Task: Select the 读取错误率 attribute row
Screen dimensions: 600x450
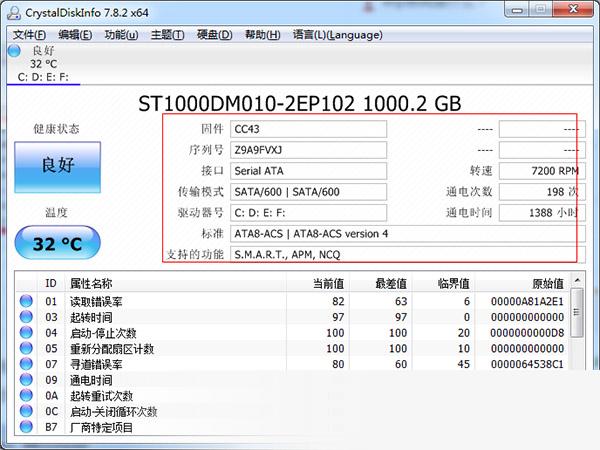Action: point(293,302)
